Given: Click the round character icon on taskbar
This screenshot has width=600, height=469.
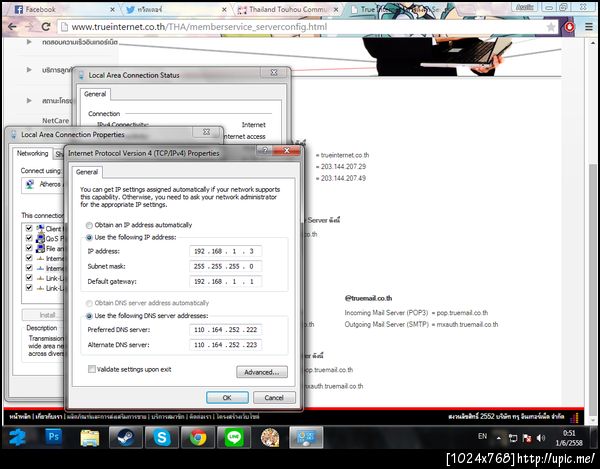Looking at the screenshot, I should click(x=270, y=437).
